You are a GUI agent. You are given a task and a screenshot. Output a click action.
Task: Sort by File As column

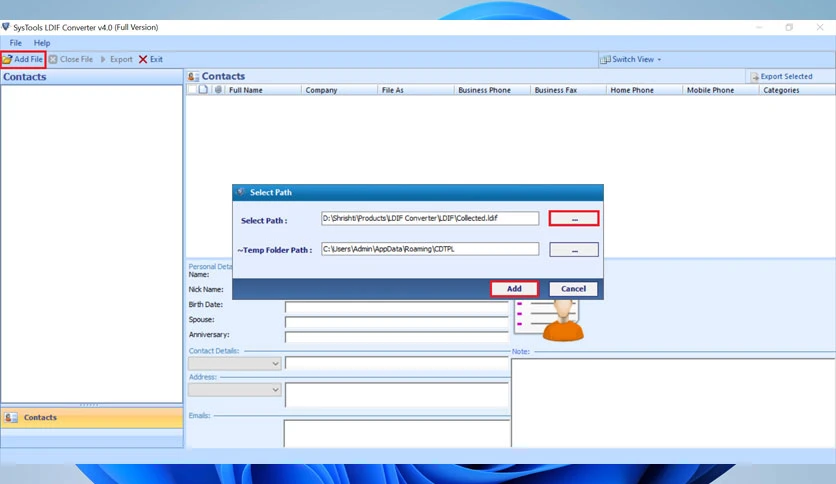416,90
